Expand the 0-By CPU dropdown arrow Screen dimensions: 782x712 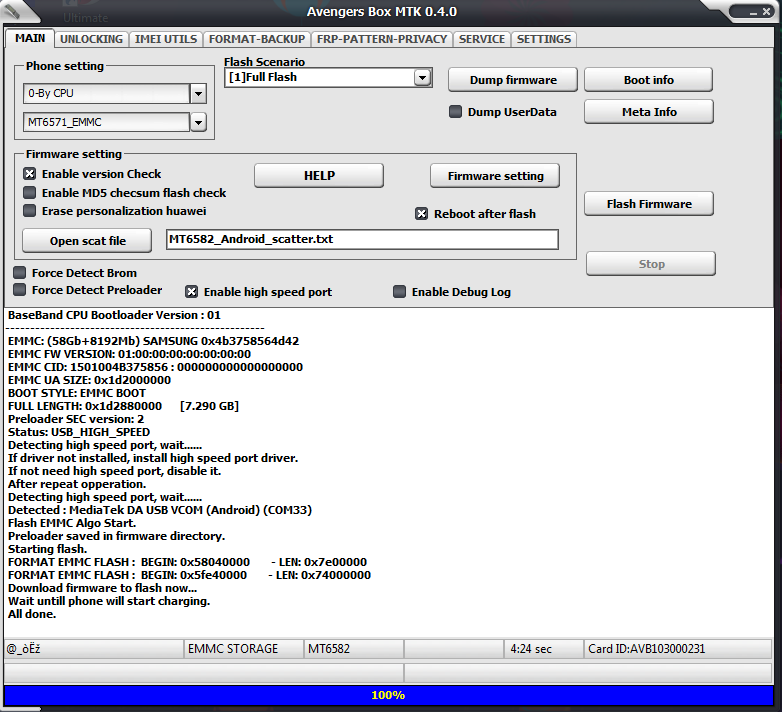pyautogui.click(x=198, y=93)
